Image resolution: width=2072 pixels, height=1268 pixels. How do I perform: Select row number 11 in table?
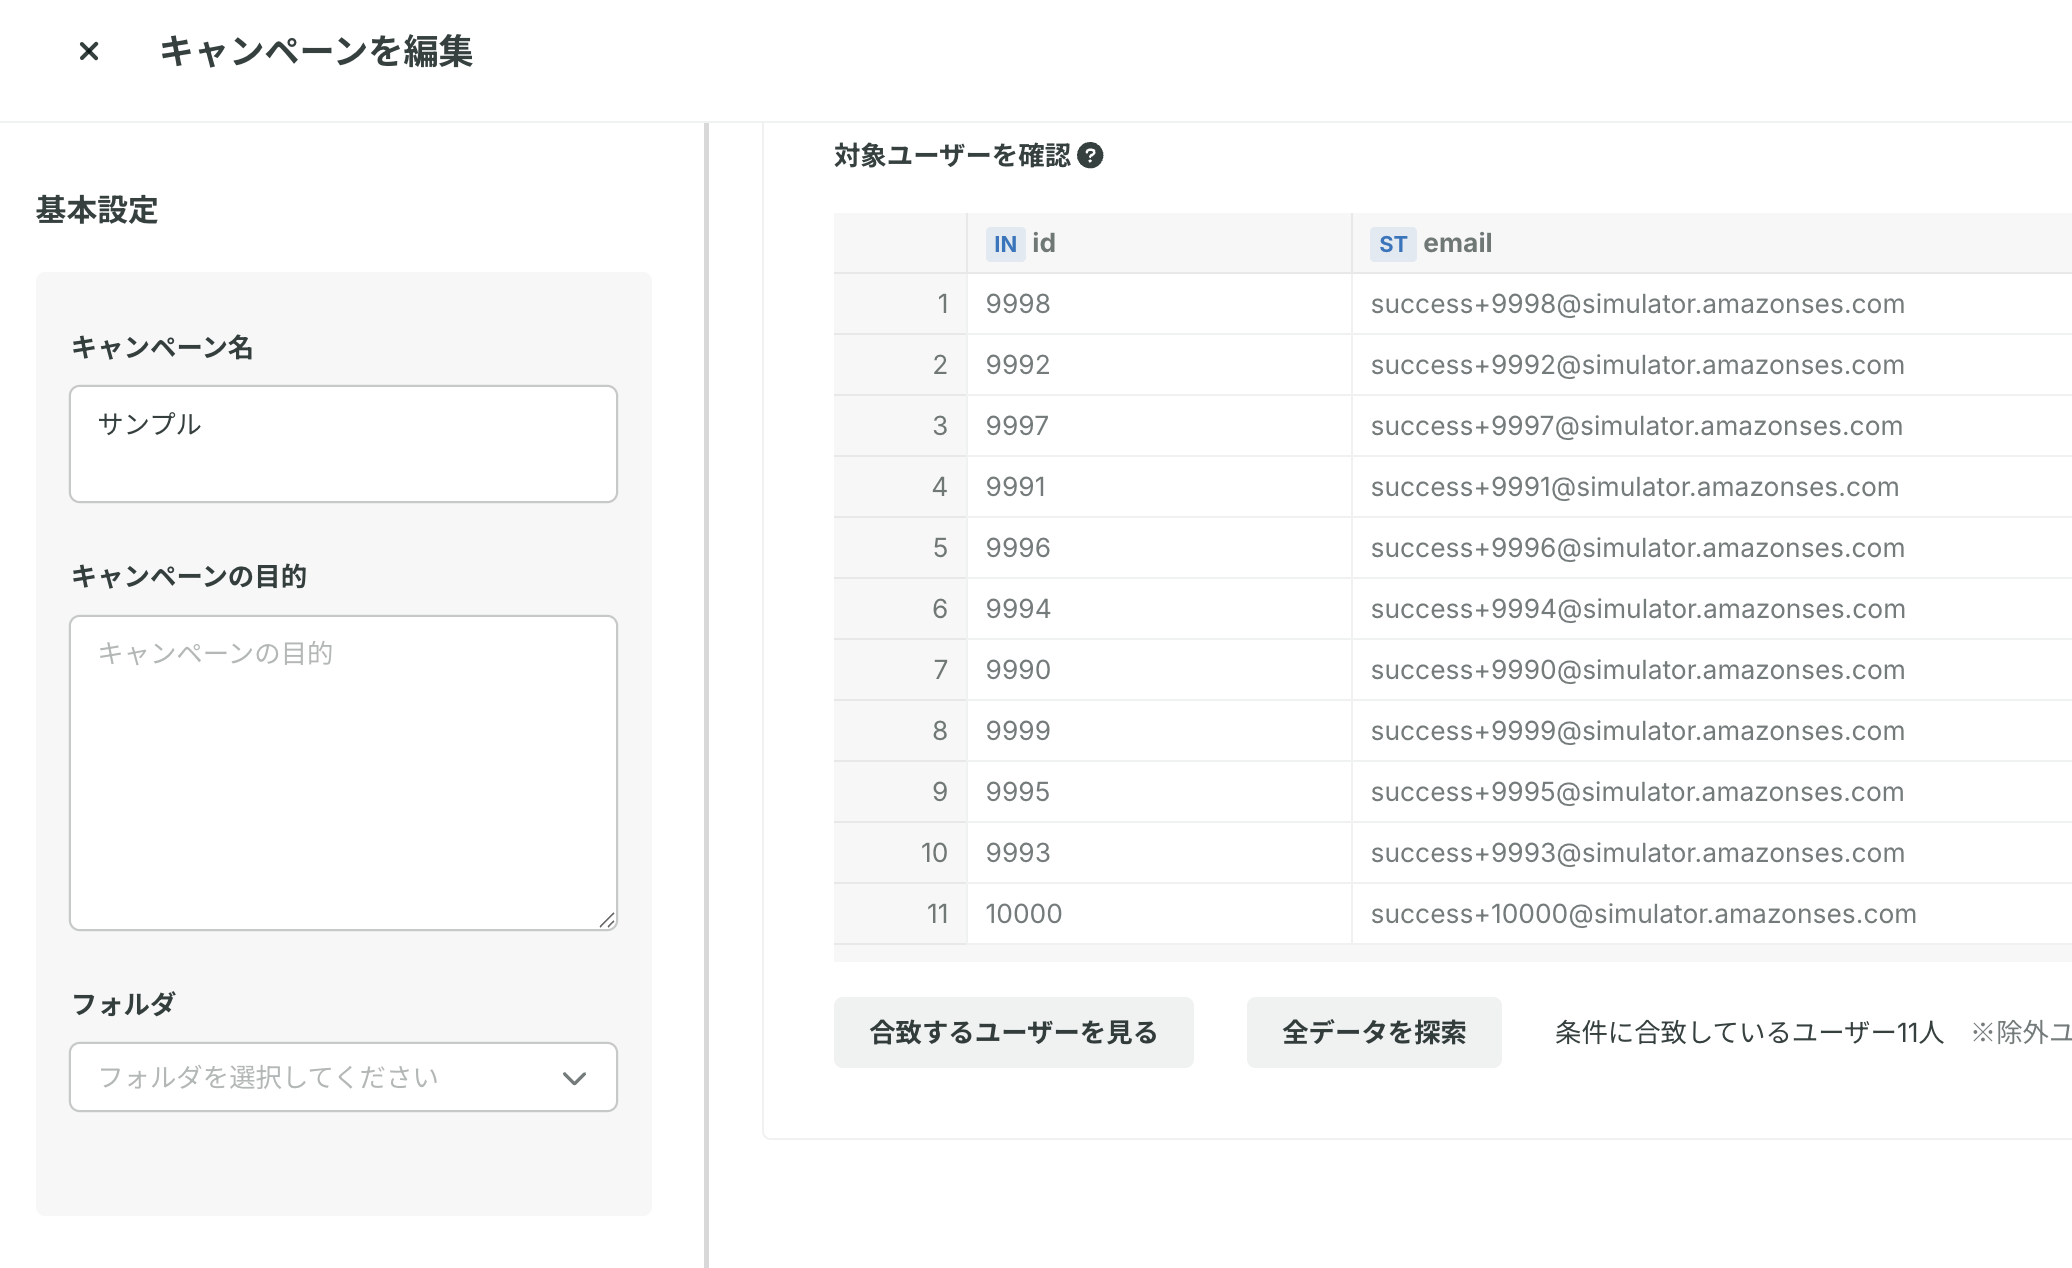937,914
